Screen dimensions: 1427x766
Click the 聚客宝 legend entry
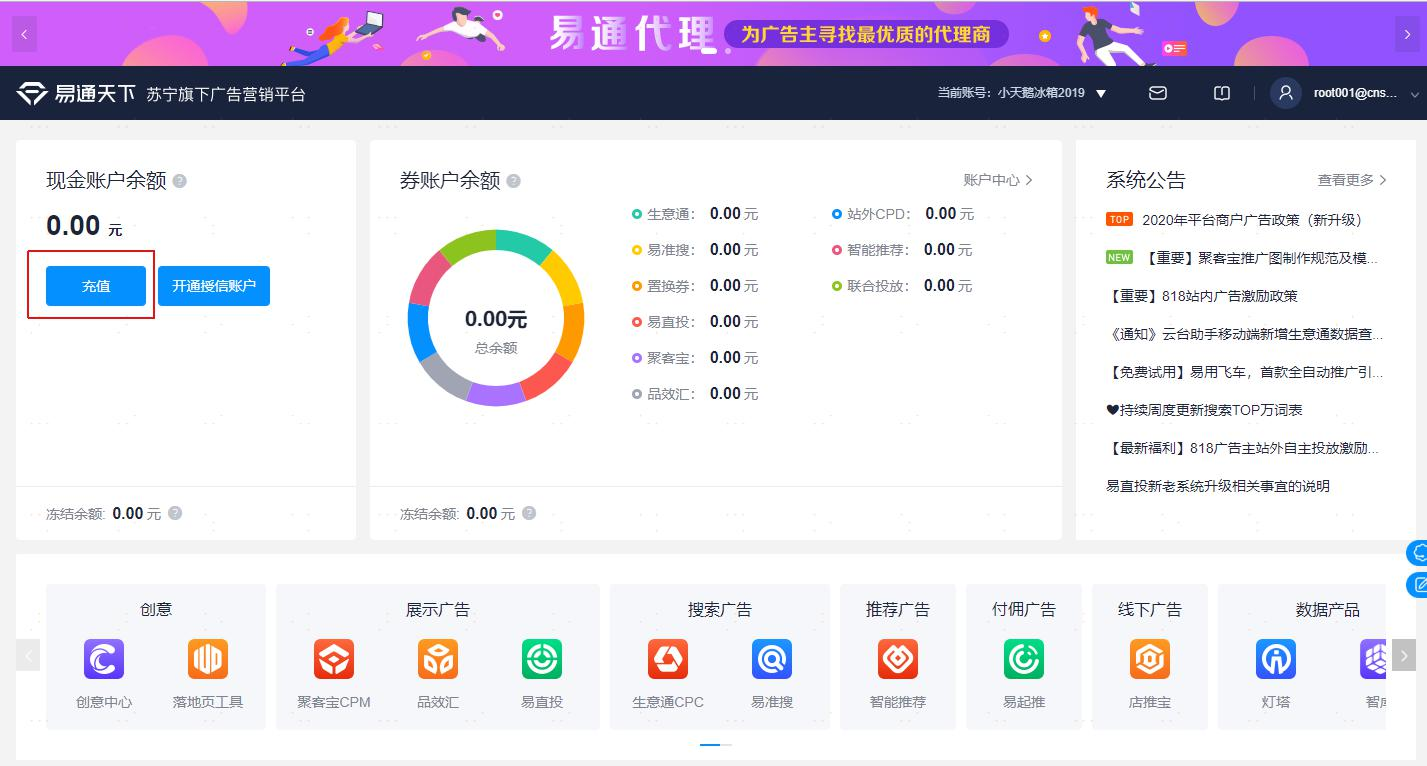pyautogui.click(x=695, y=358)
